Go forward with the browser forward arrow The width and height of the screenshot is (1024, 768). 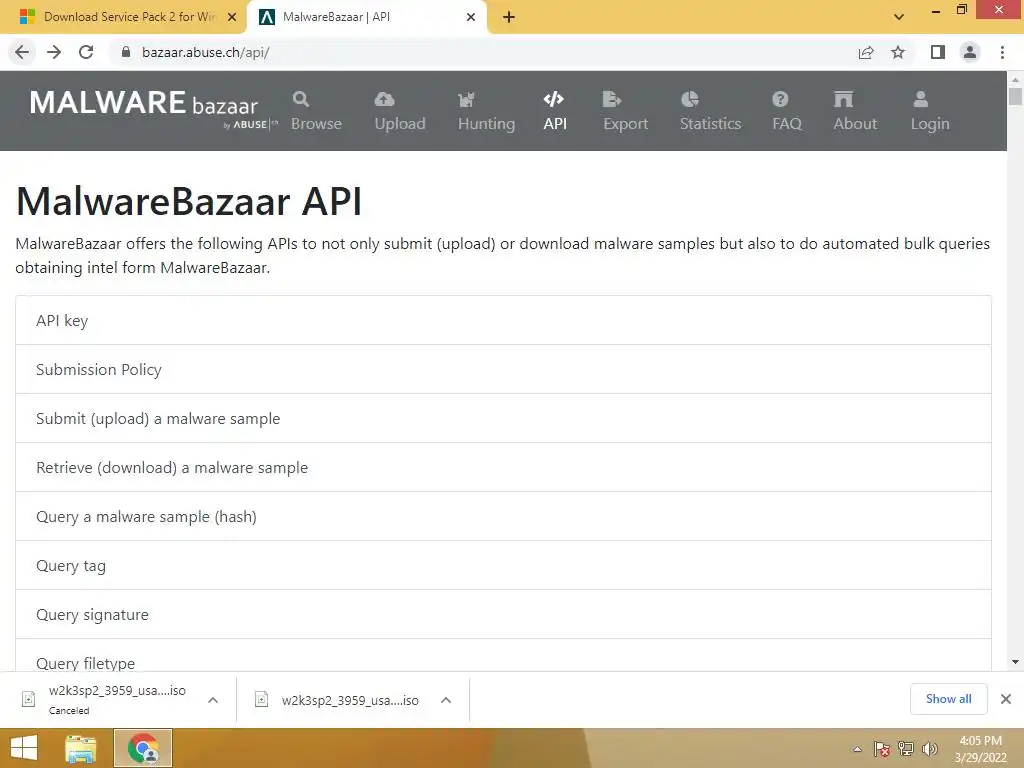[54, 52]
